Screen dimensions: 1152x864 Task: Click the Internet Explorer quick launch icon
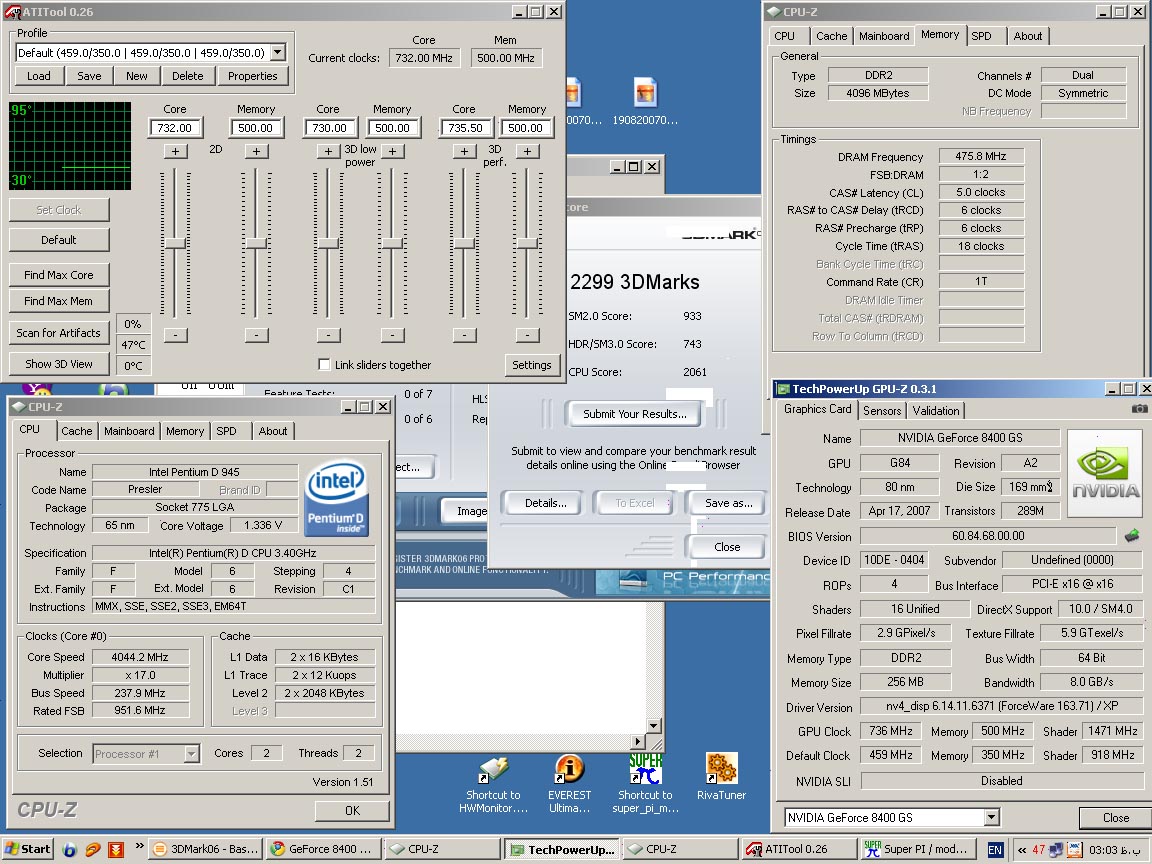(70, 849)
